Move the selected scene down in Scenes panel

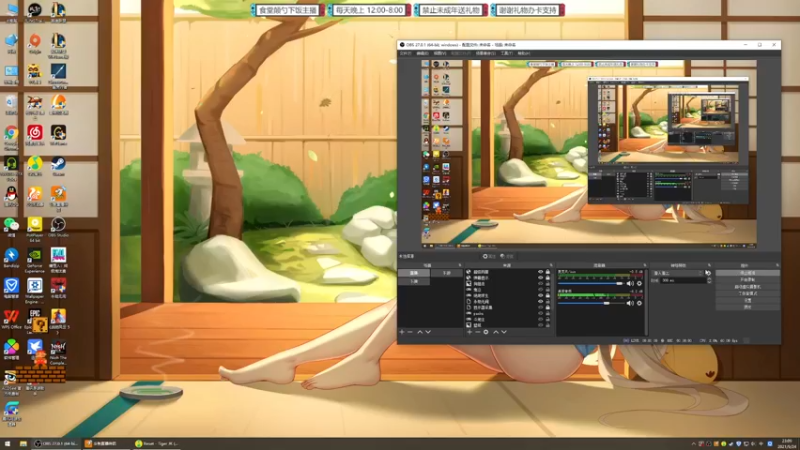pos(428,332)
